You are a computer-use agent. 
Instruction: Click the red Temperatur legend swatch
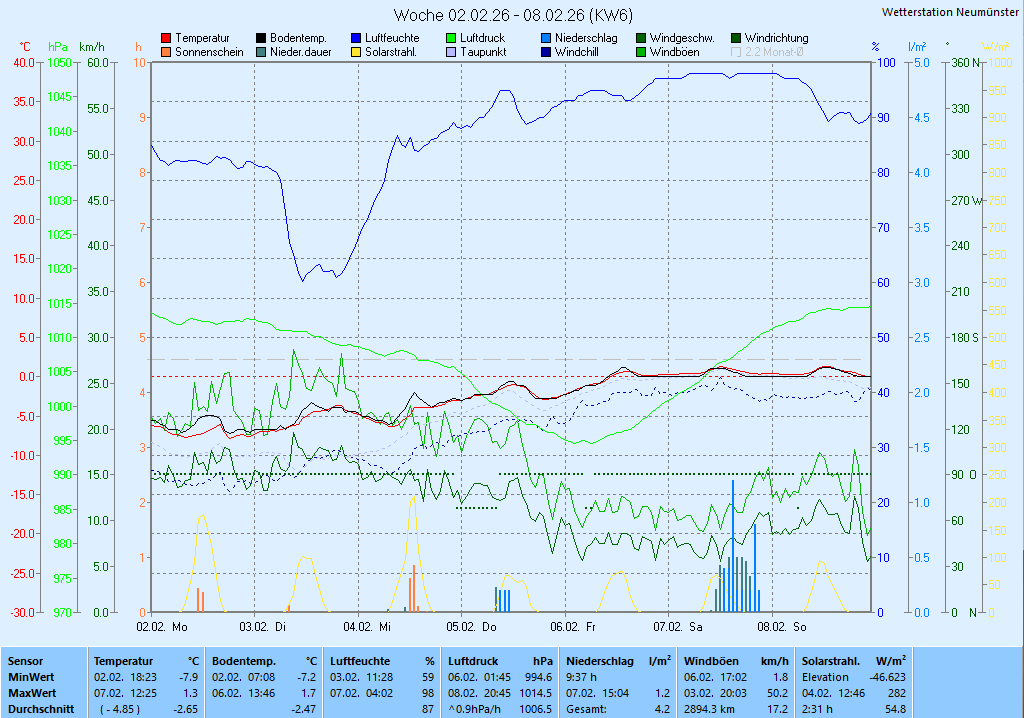(x=166, y=38)
